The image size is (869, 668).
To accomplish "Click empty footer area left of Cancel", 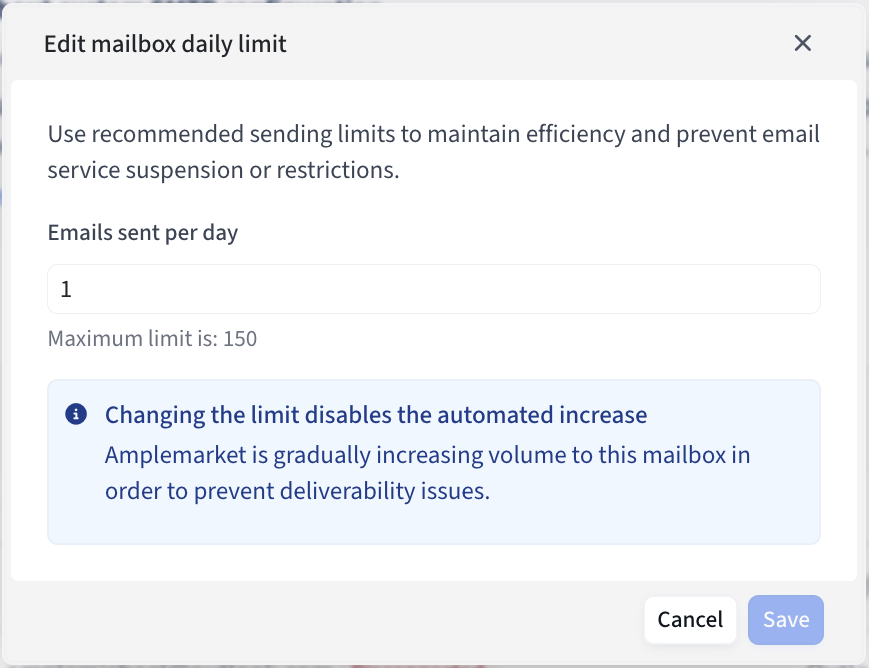I will 330,620.
